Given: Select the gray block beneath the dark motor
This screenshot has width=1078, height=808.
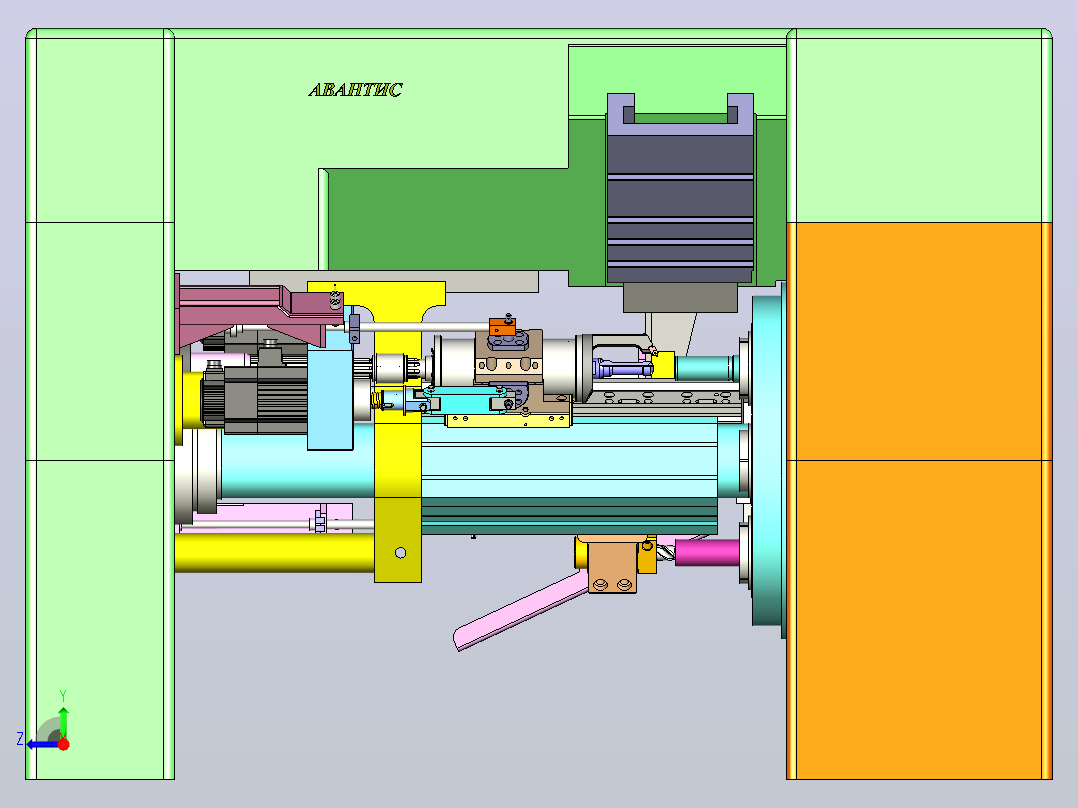Looking at the screenshot, I should (680, 297).
